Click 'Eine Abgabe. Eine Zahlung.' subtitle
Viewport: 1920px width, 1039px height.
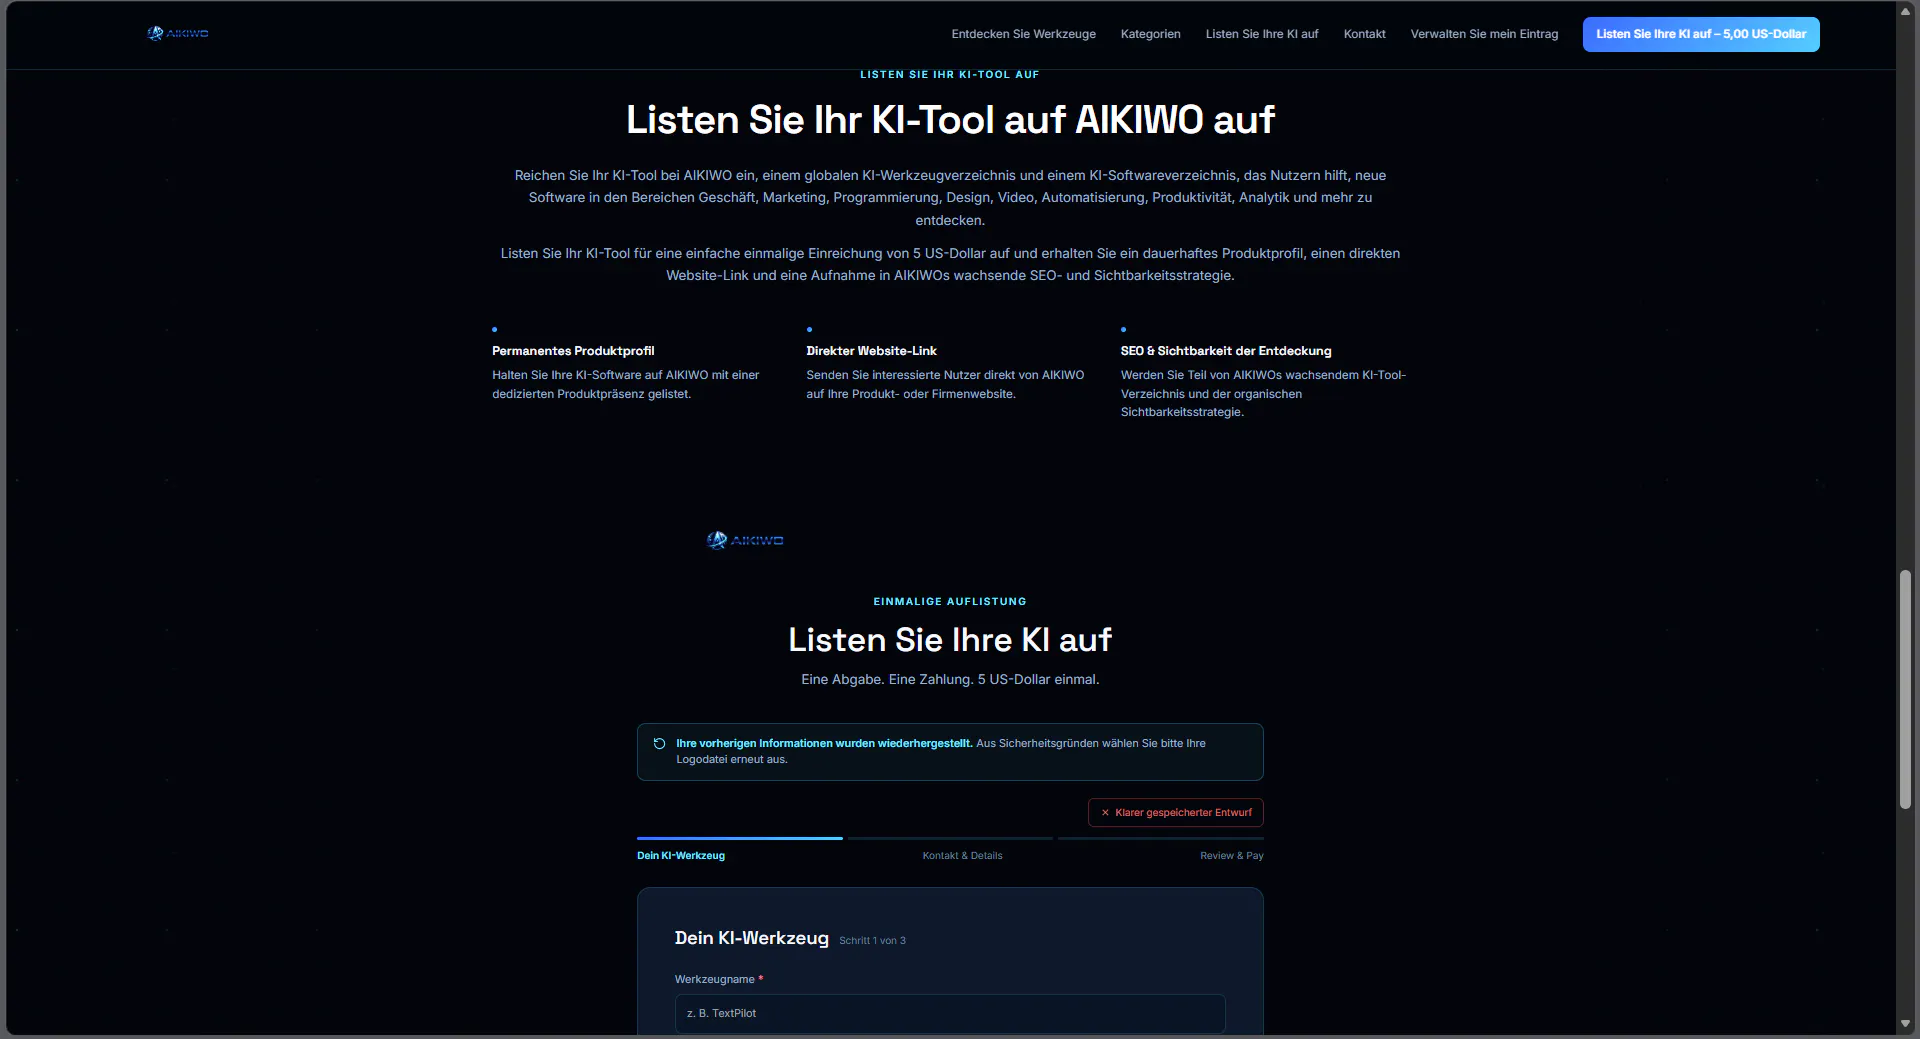[x=950, y=679]
